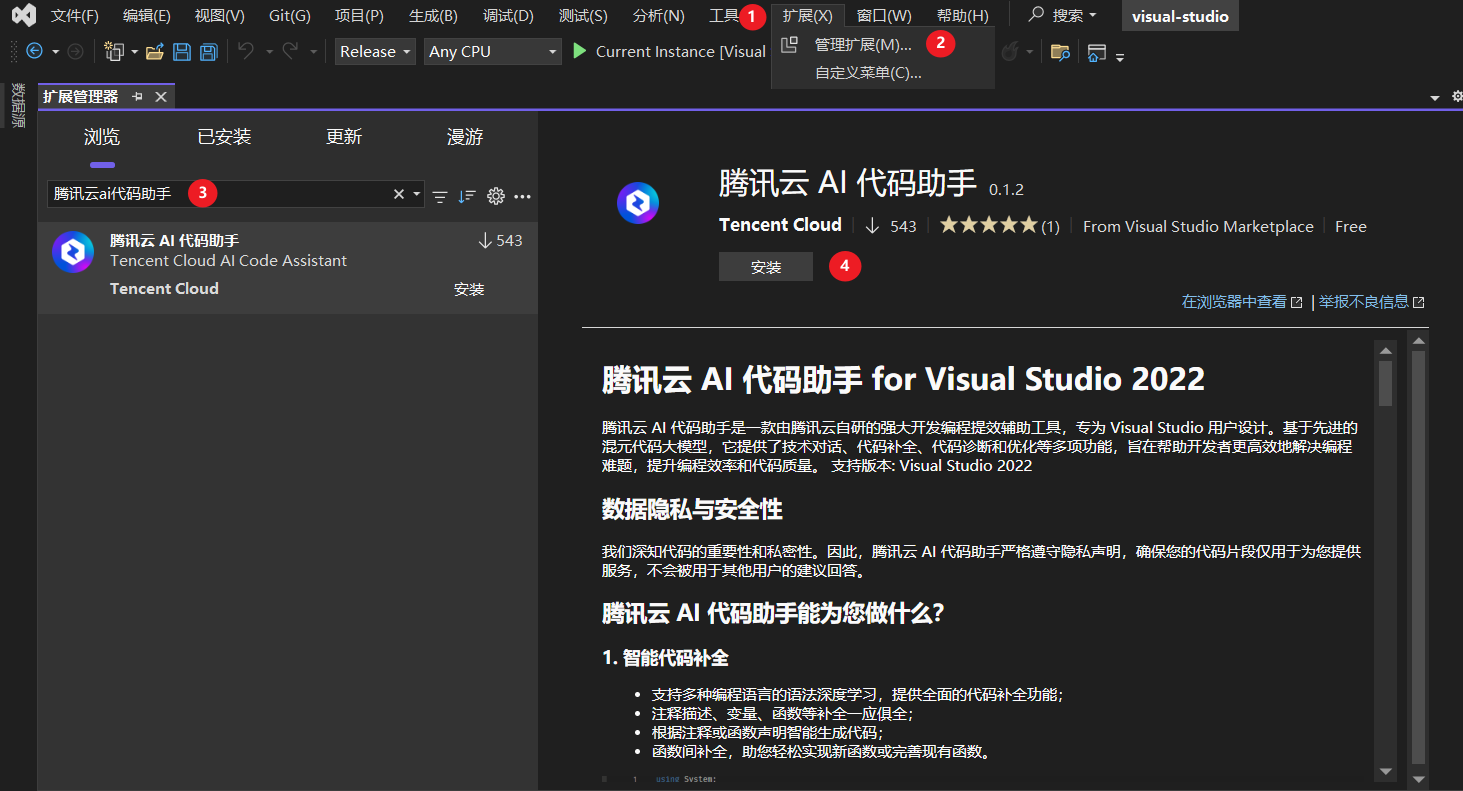
Task: Open the 举报不良信息 link
Action: click(1371, 302)
